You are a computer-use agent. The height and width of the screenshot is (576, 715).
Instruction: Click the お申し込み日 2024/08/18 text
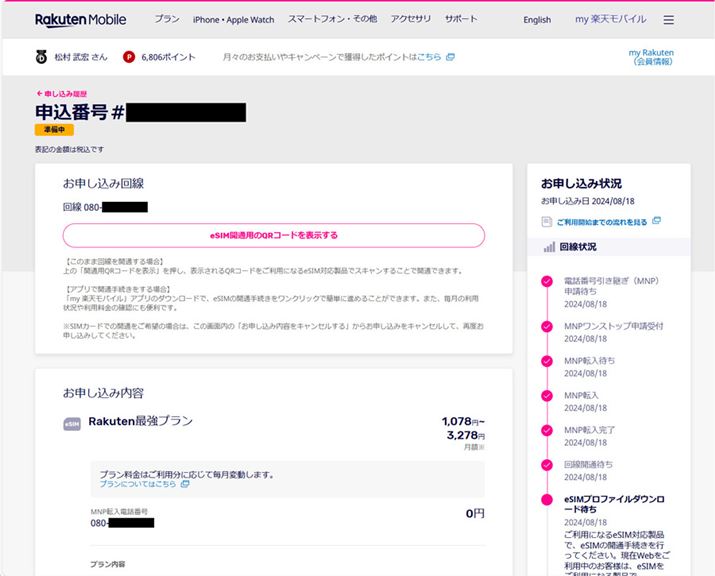pyautogui.click(x=588, y=201)
